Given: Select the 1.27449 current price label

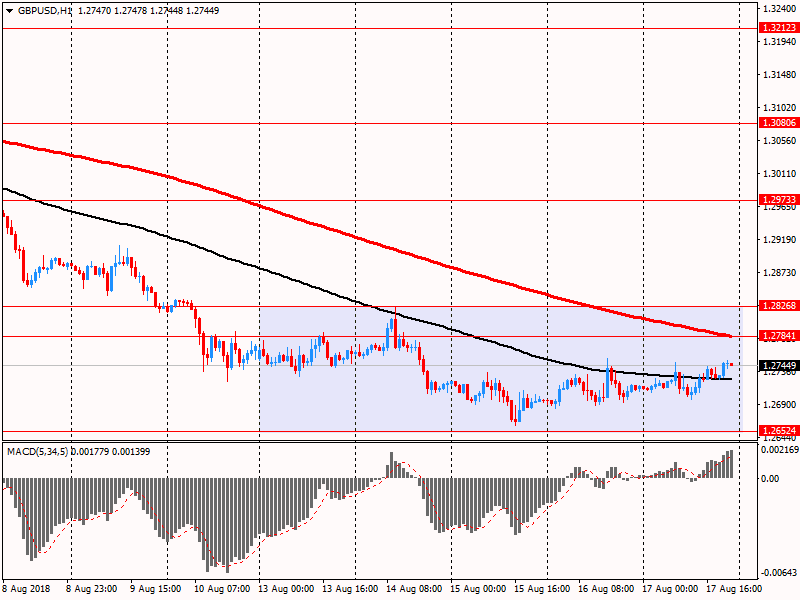Looking at the screenshot, I should 779,365.
